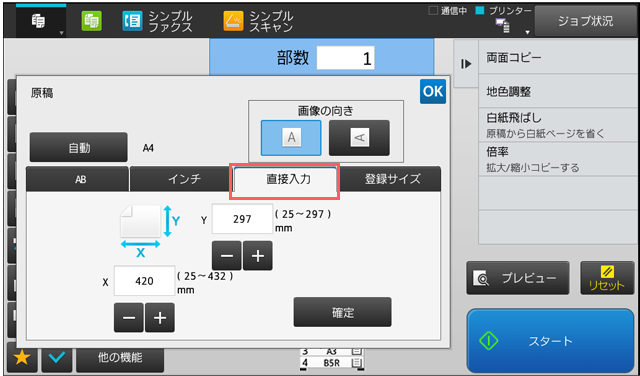This screenshot has width=640, height=376.
Task: Open シンプルファクス mode
Action: click(157, 21)
